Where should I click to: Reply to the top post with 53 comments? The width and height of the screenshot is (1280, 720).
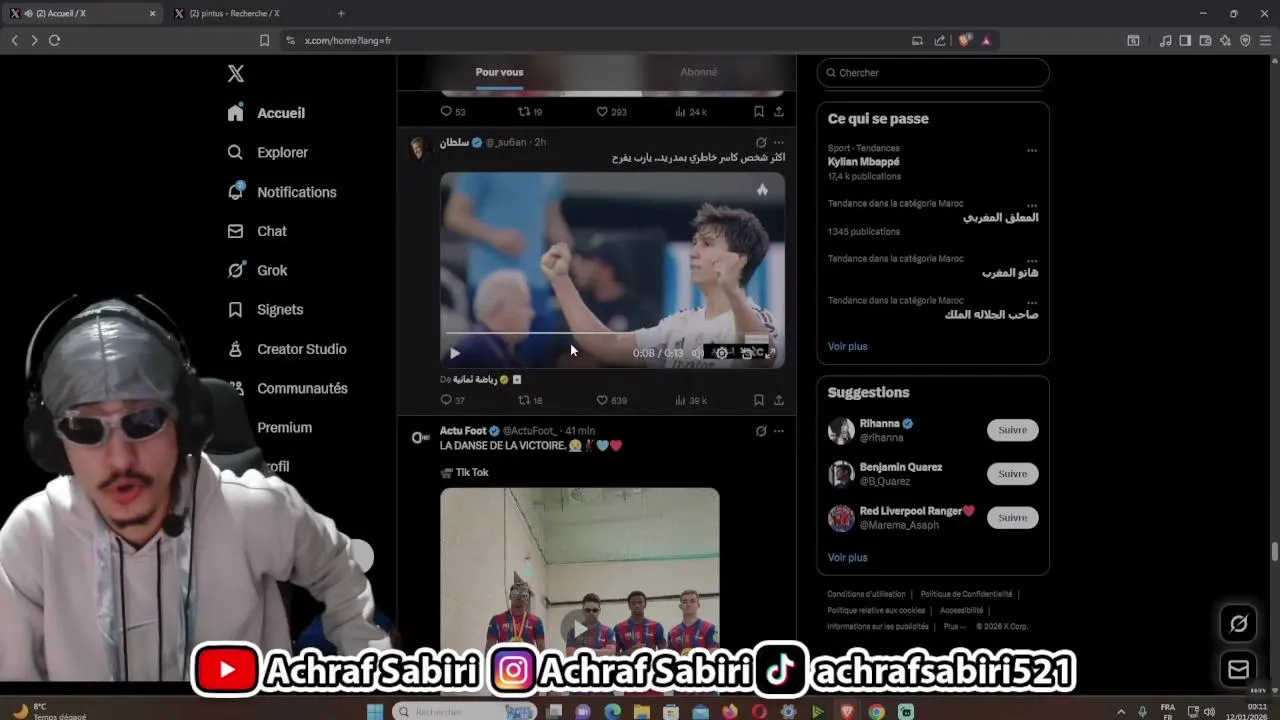coord(453,112)
